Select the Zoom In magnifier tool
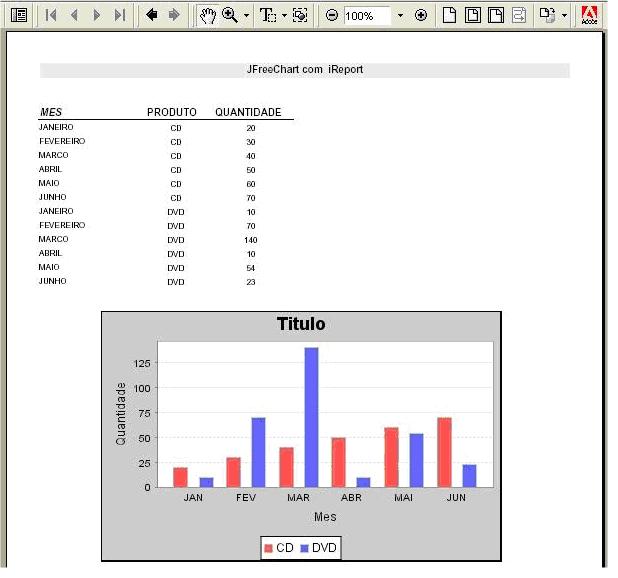This screenshot has height=578, width=618. 229,15
